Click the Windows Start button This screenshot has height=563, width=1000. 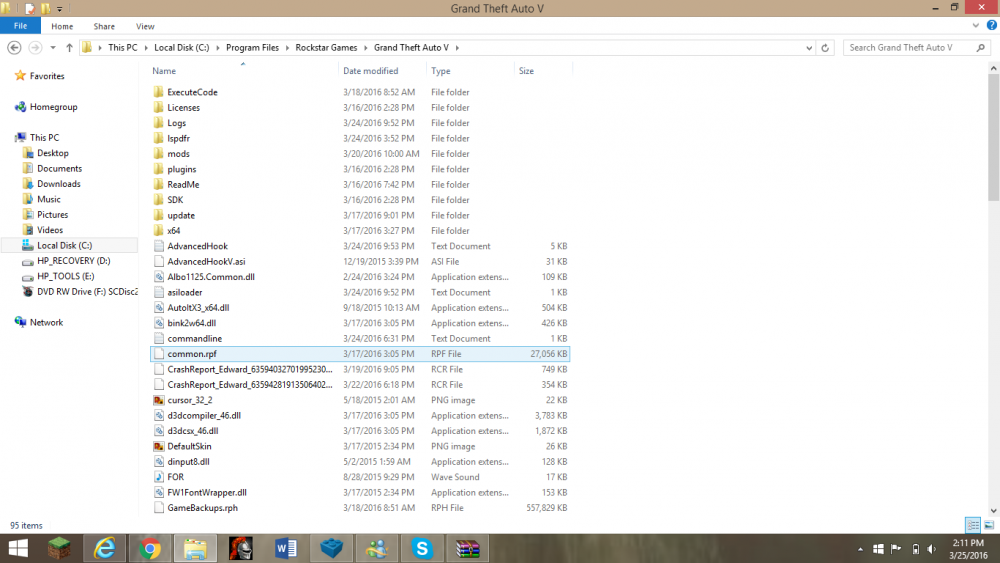[18, 548]
